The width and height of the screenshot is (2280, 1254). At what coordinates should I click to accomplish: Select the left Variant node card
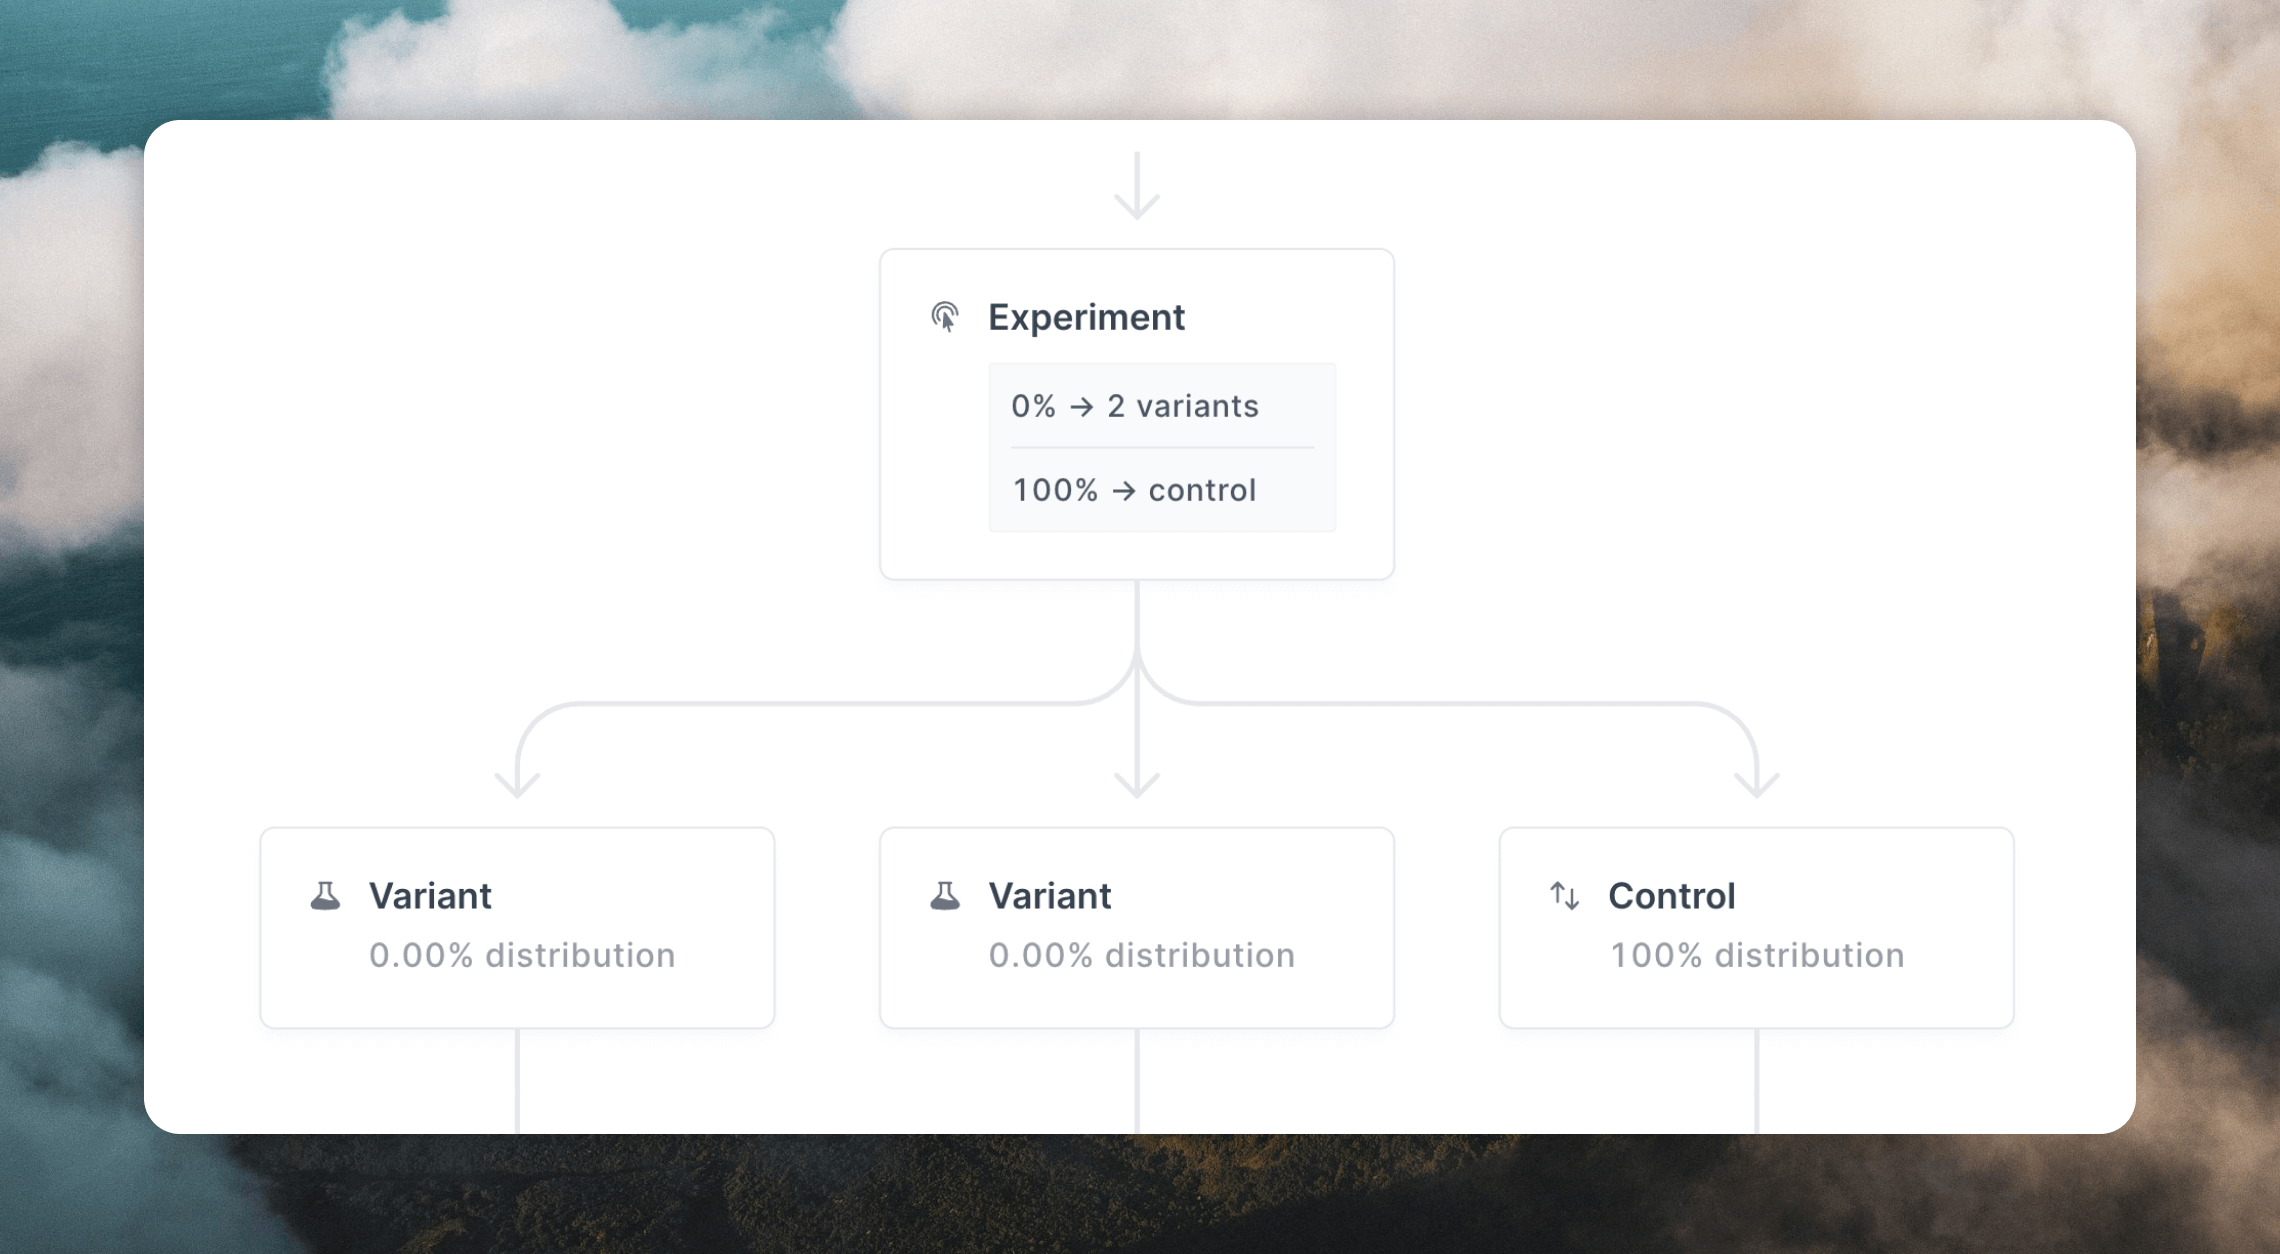517,928
